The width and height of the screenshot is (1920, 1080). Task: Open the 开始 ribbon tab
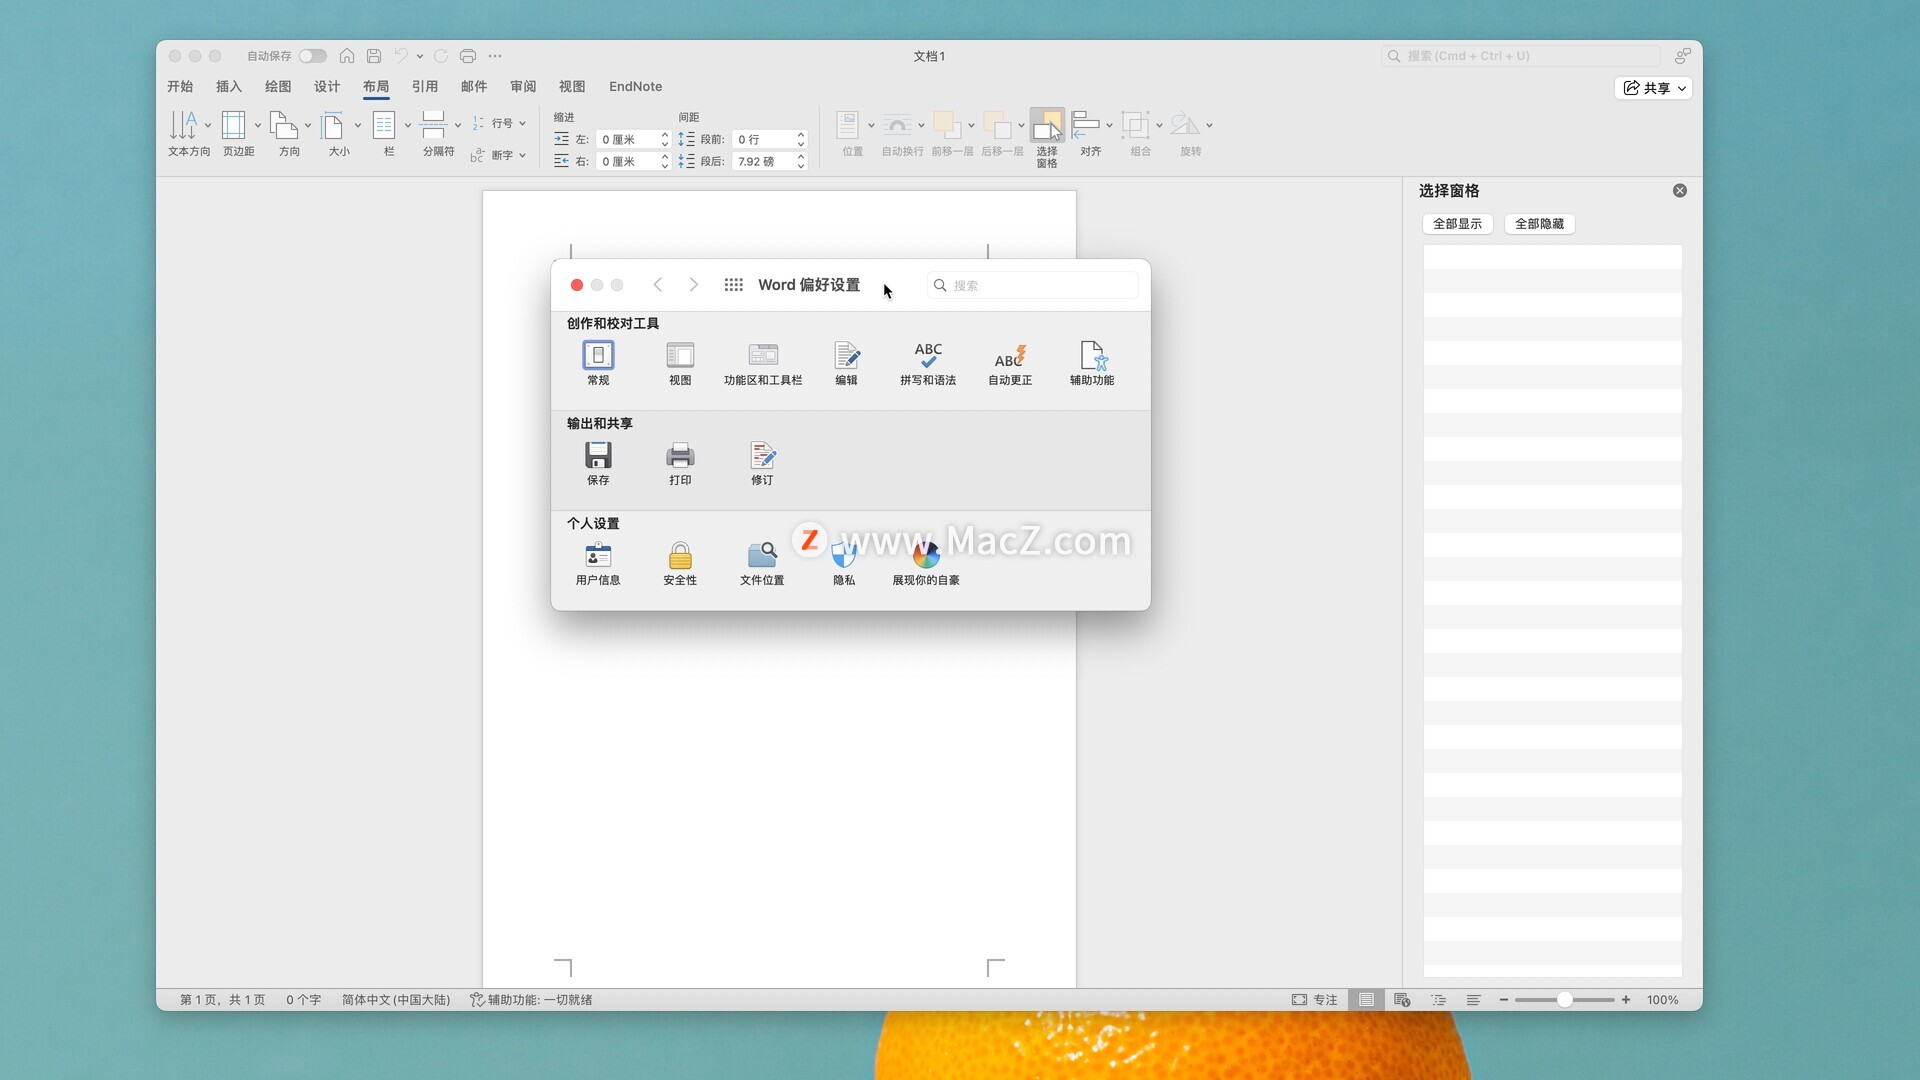180,87
